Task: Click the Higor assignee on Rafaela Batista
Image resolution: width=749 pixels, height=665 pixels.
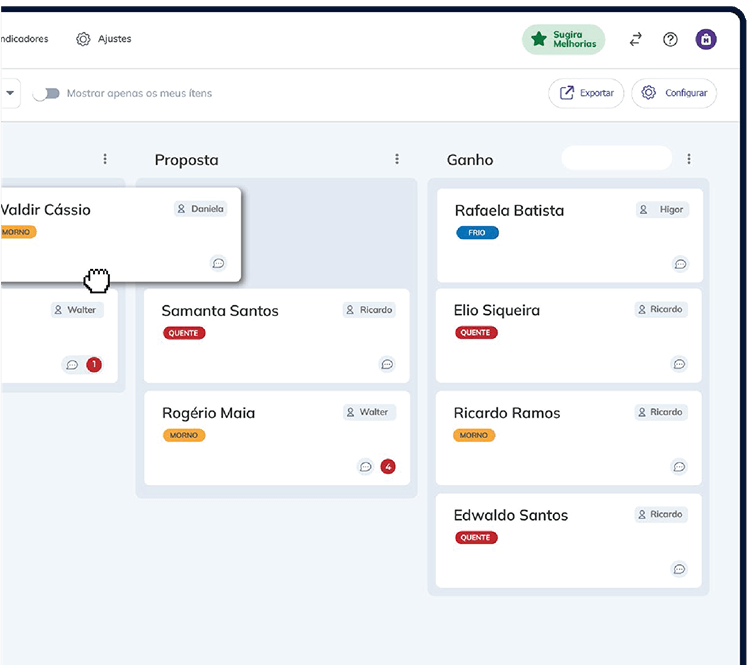Action: click(x=663, y=210)
